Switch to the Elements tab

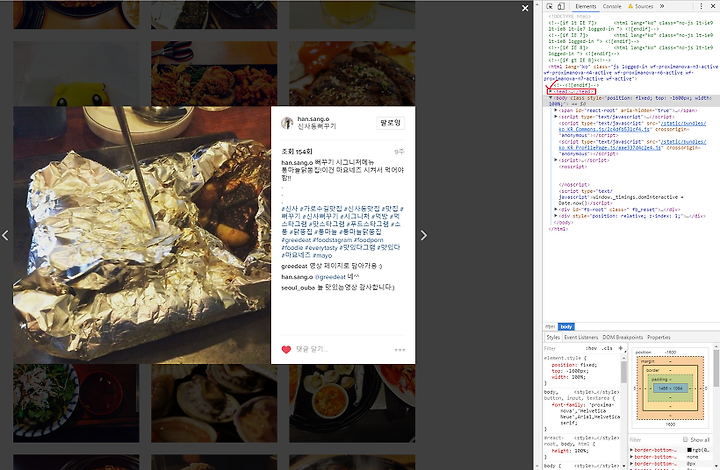[x=586, y=6]
